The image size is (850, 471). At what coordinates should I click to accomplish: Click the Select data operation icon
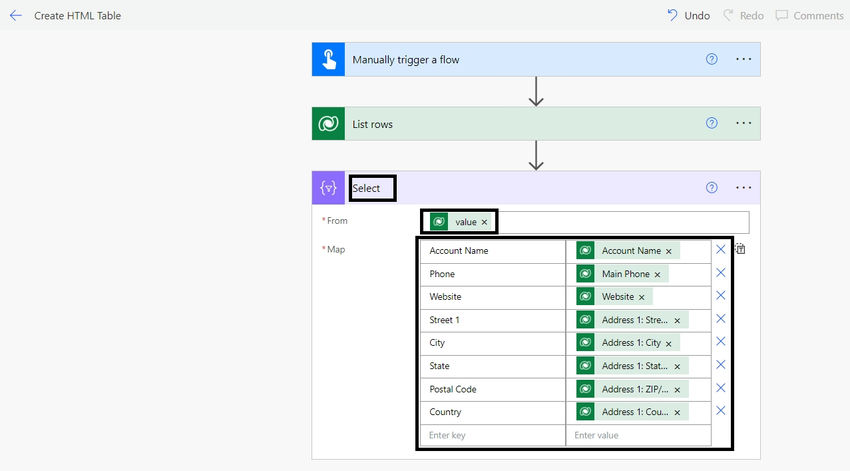(x=328, y=188)
